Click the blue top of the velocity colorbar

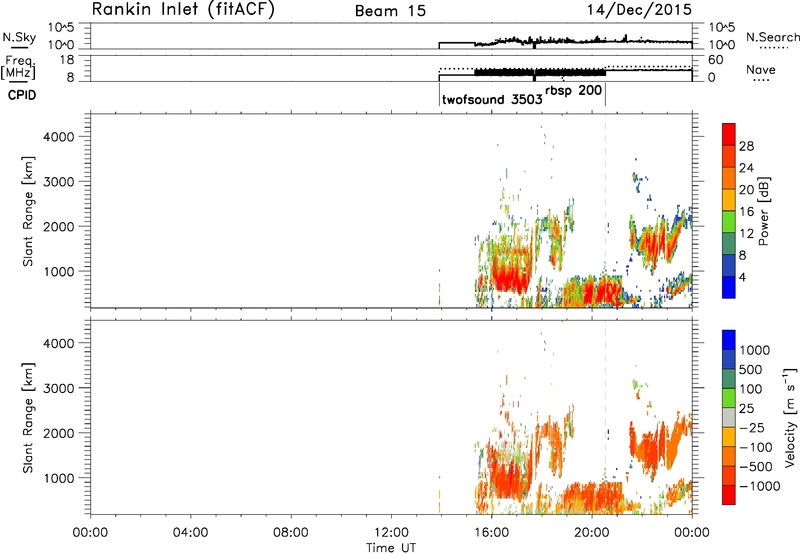[729, 340]
